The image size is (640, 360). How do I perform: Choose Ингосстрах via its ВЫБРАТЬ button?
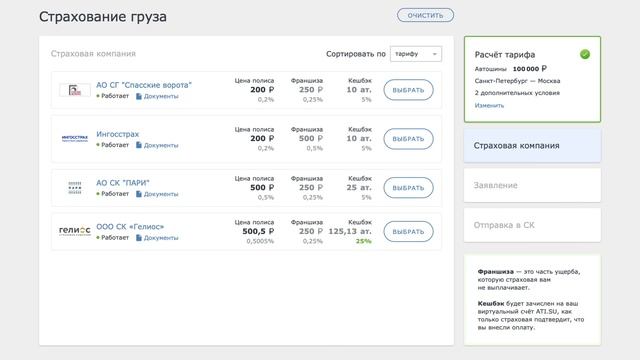tap(408, 139)
